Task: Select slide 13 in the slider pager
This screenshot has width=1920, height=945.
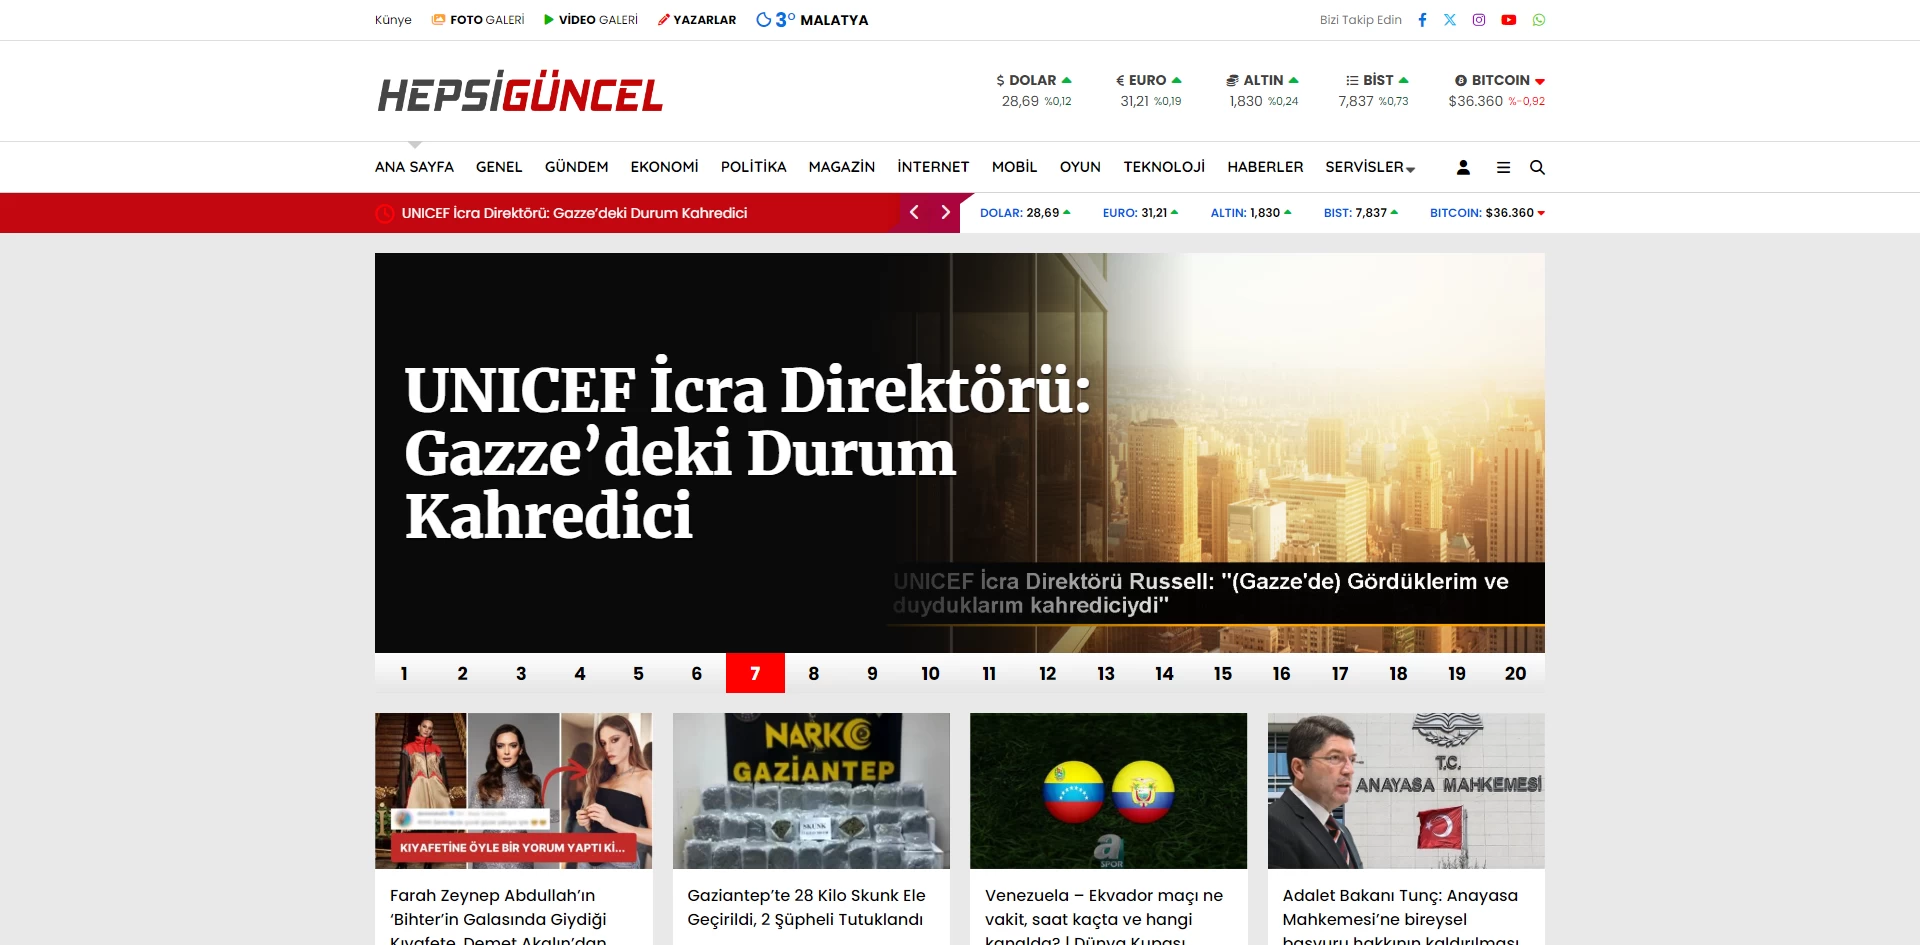Action: pyautogui.click(x=1106, y=673)
